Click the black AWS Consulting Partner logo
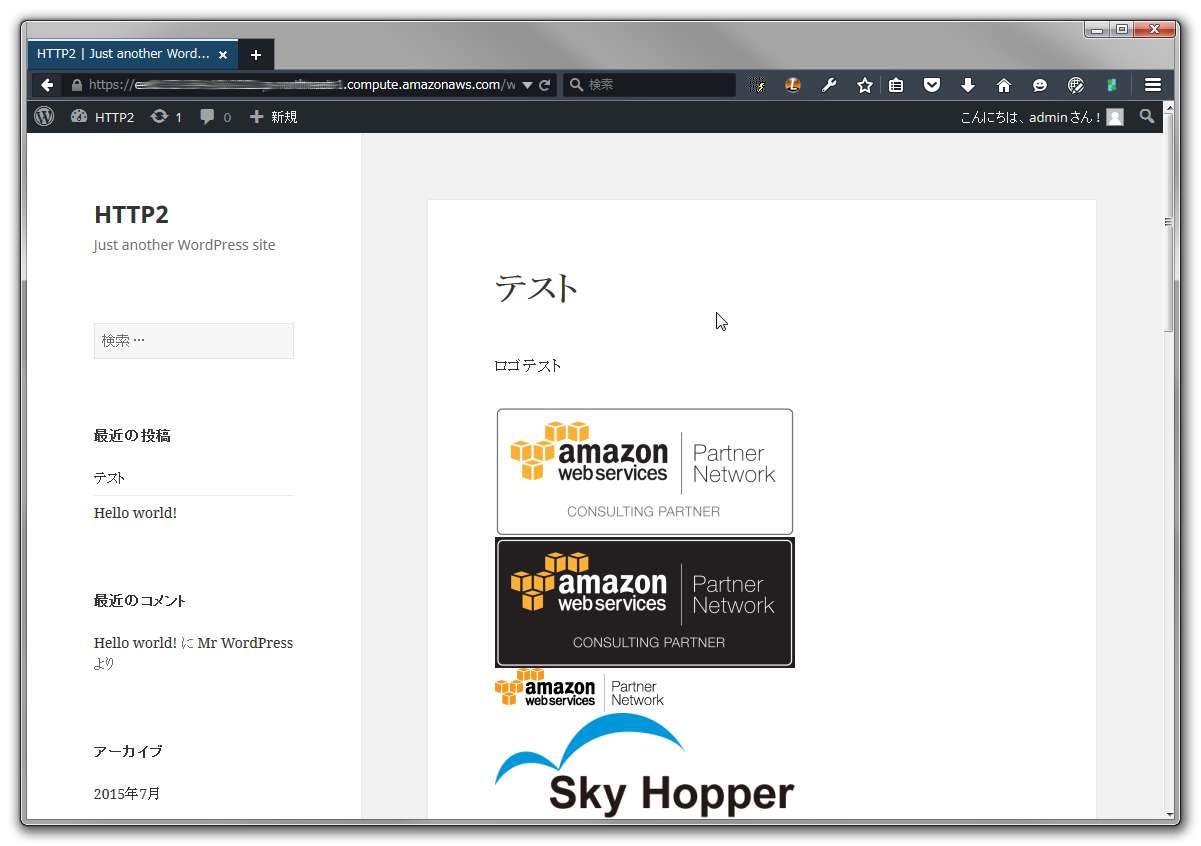The width and height of the screenshot is (1201, 846). click(645, 602)
